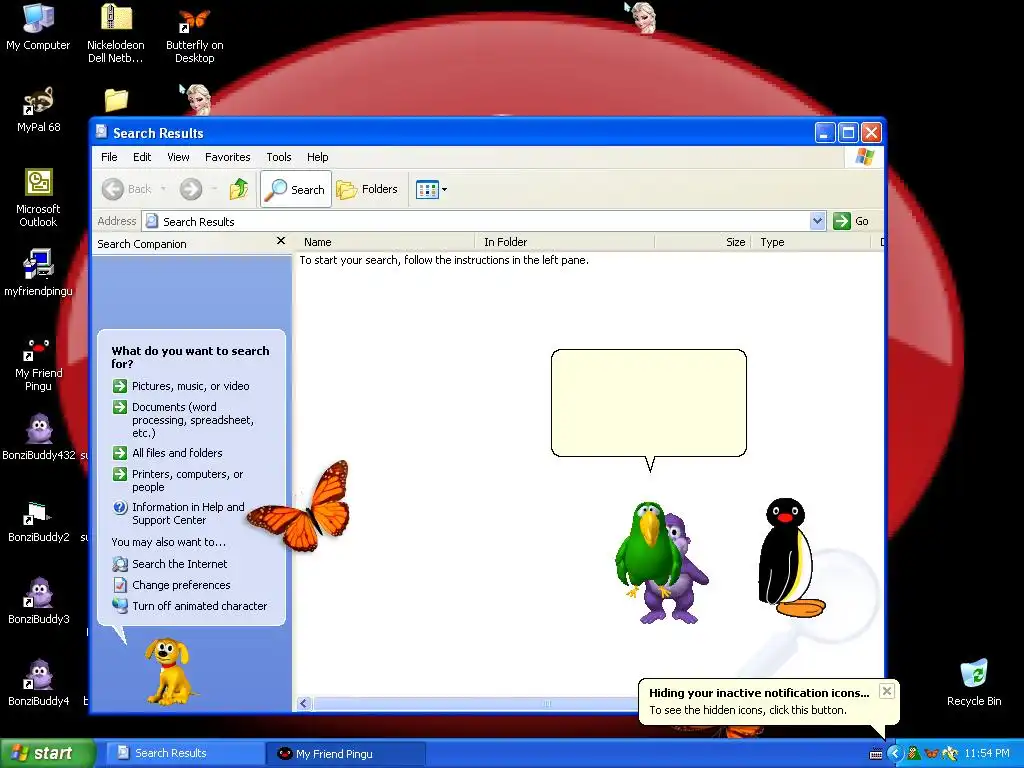Click the on-screen keyboard tray icon
This screenshot has width=1024, height=768.
[x=876, y=754]
